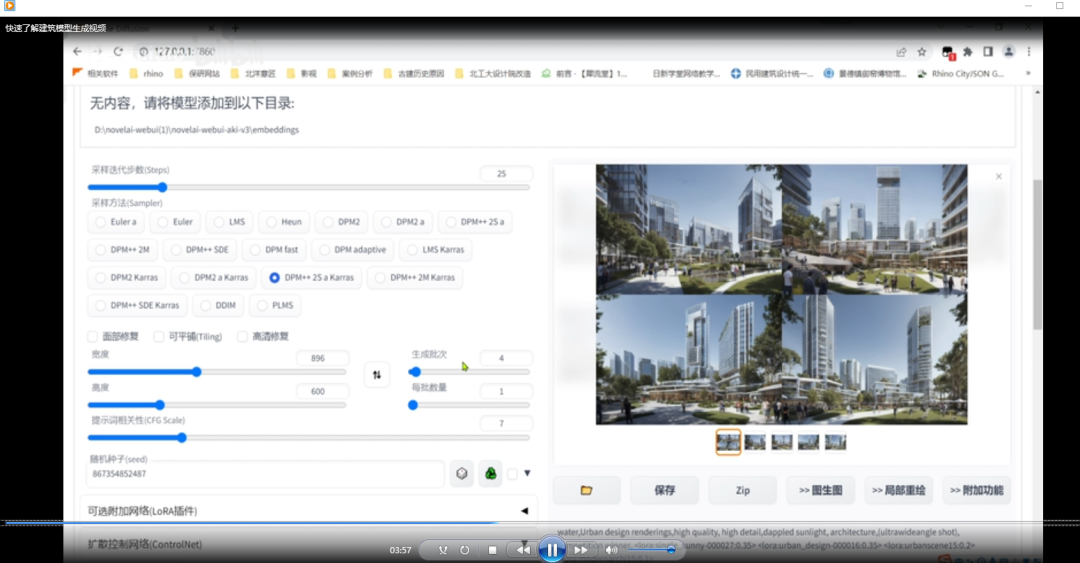Click the green recycle reuse-seed icon

490,474
